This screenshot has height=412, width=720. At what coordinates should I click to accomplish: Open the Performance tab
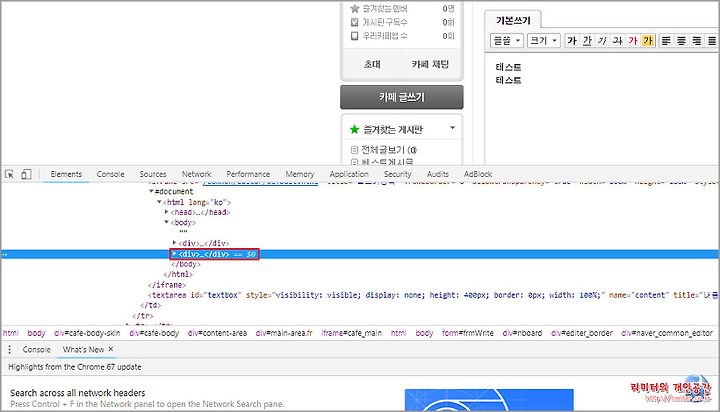point(248,174)
